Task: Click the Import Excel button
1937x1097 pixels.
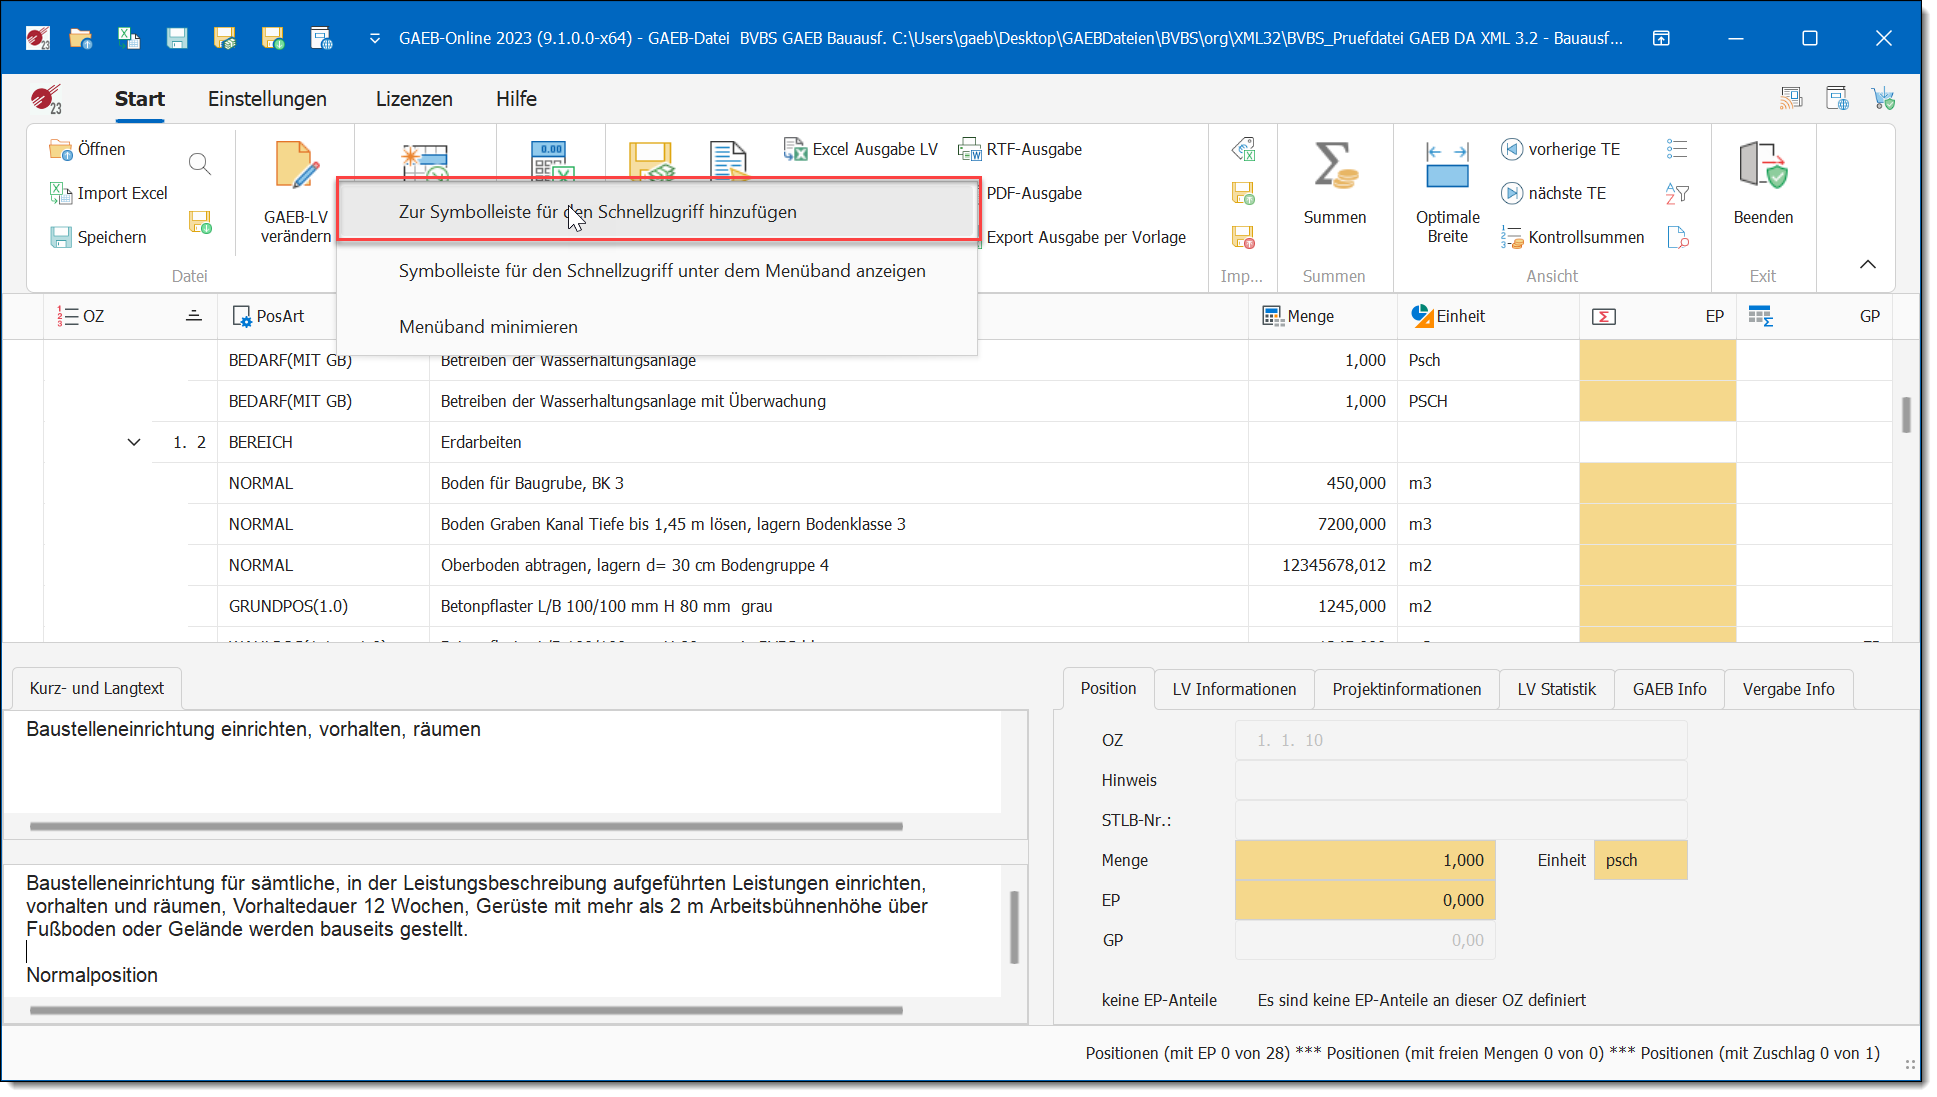Action: point(110,193)
